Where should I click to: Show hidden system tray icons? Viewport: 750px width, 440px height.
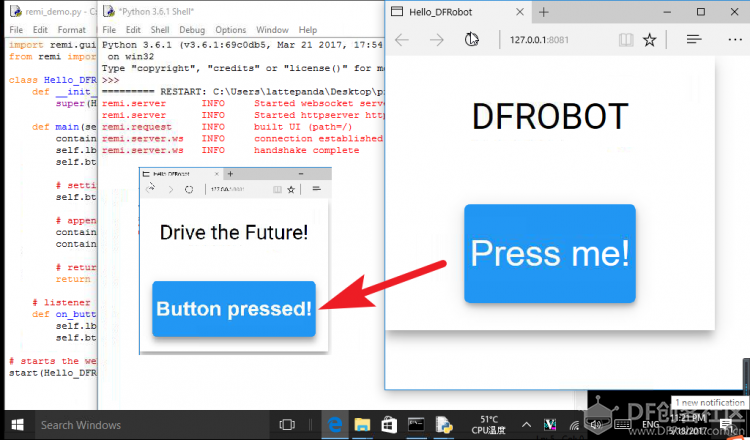tap(526, 425)
